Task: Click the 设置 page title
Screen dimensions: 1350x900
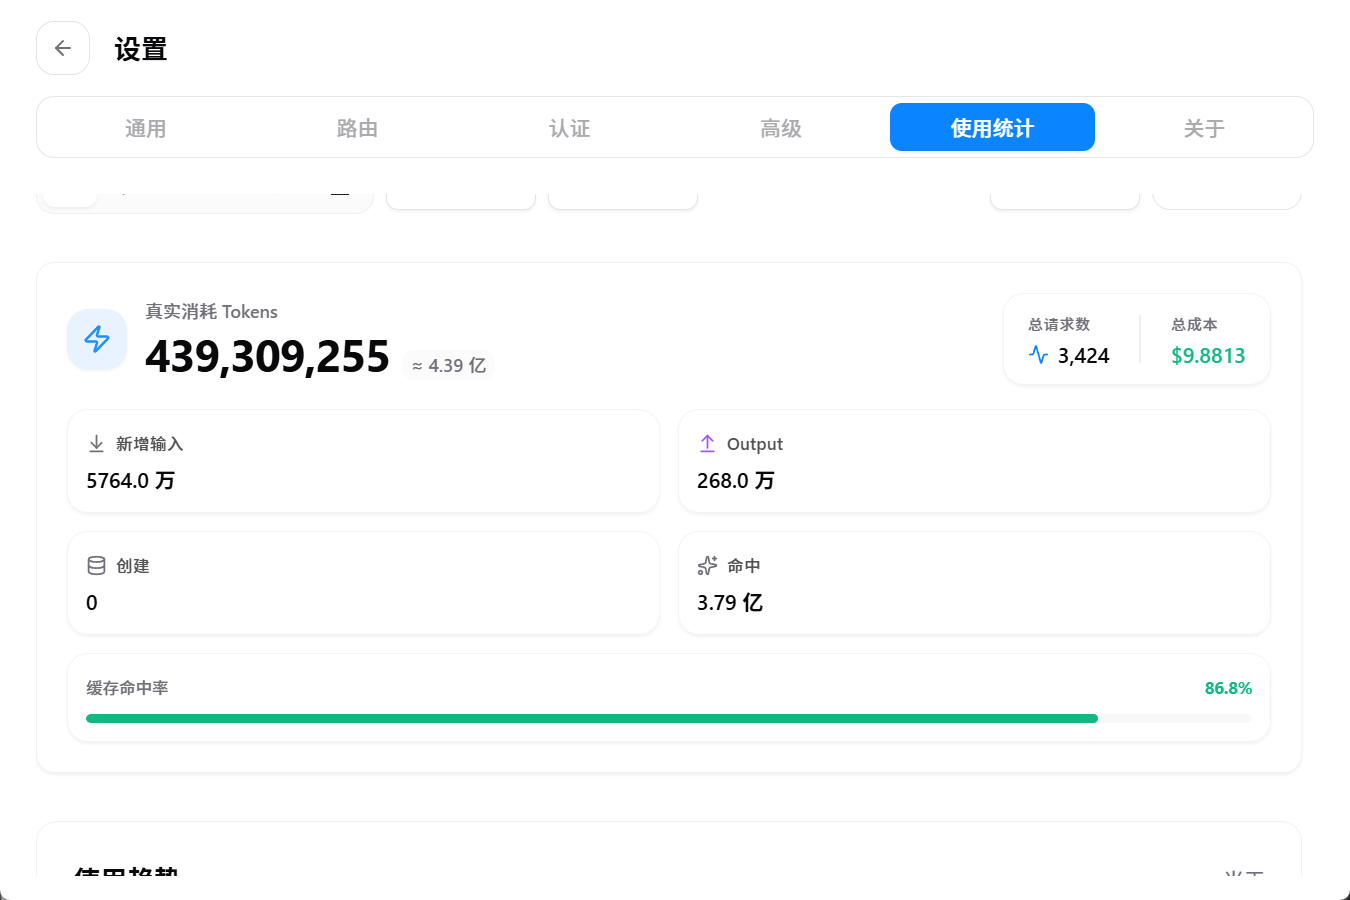Action: (140, 49)
